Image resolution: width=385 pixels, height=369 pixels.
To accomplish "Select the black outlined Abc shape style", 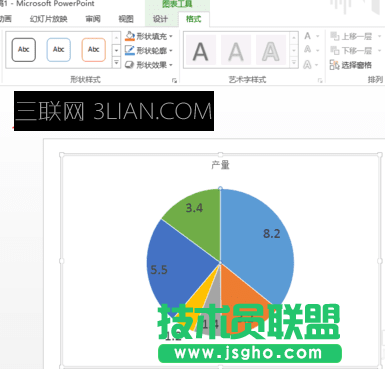I will [24, 50].
